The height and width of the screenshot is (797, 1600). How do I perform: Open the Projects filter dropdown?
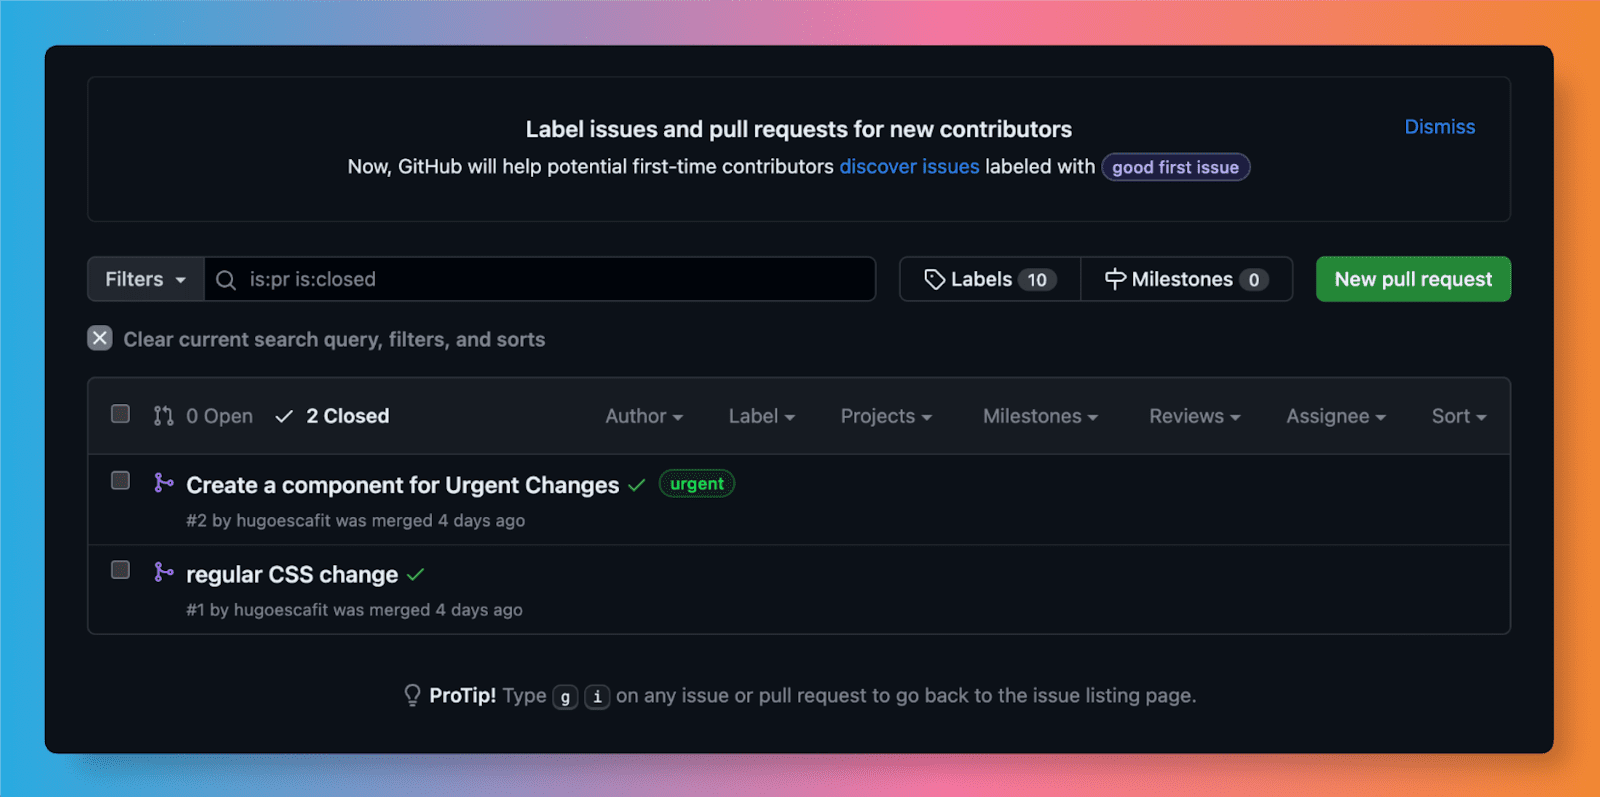886,416
